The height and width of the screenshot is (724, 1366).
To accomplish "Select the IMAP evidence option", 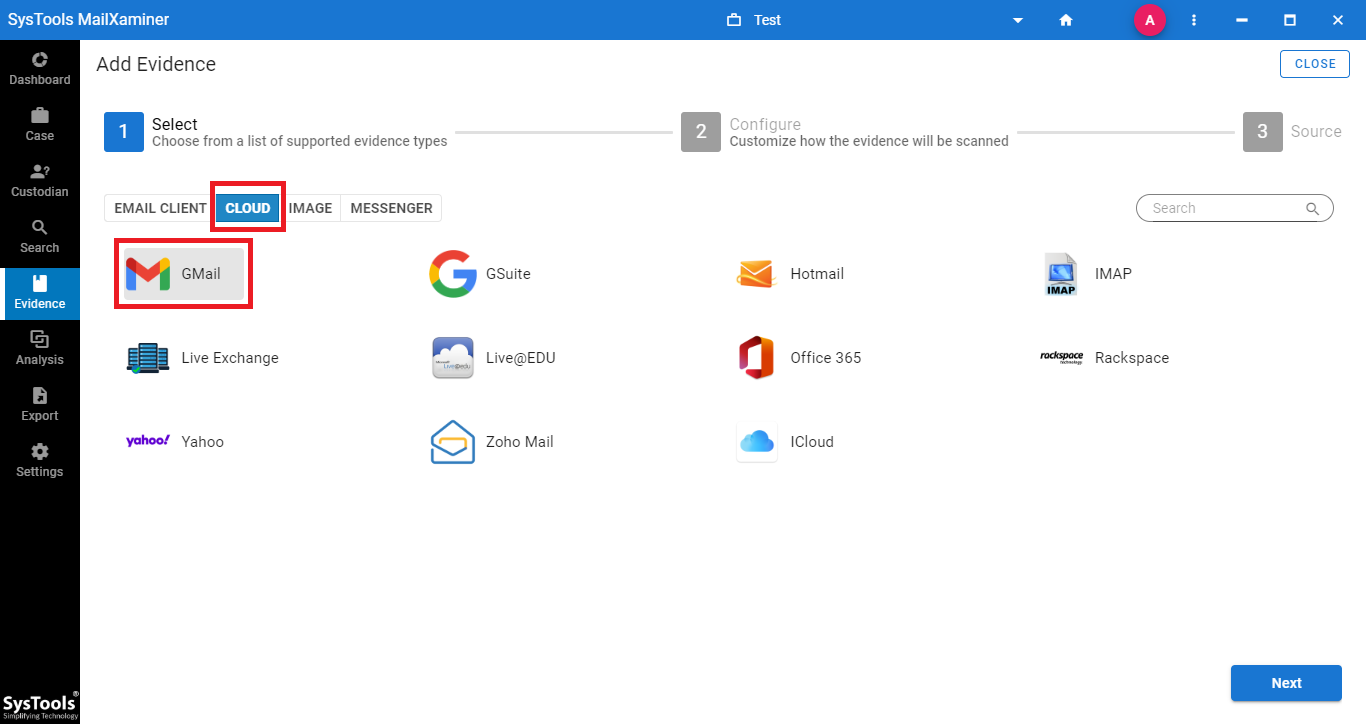I will coord(1088,274).
